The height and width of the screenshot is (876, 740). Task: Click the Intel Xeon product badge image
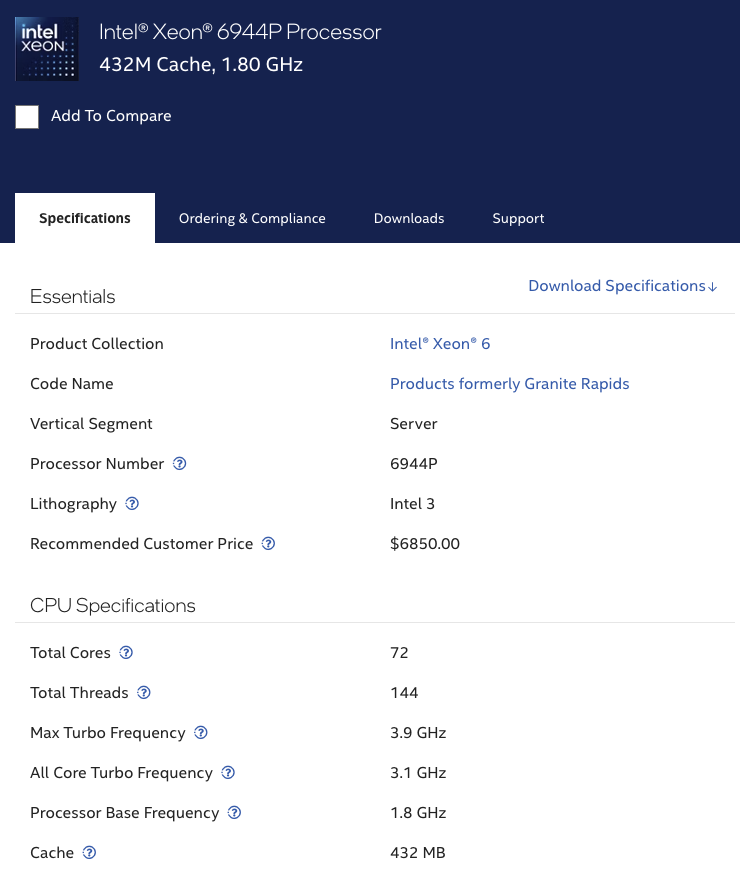46,49
